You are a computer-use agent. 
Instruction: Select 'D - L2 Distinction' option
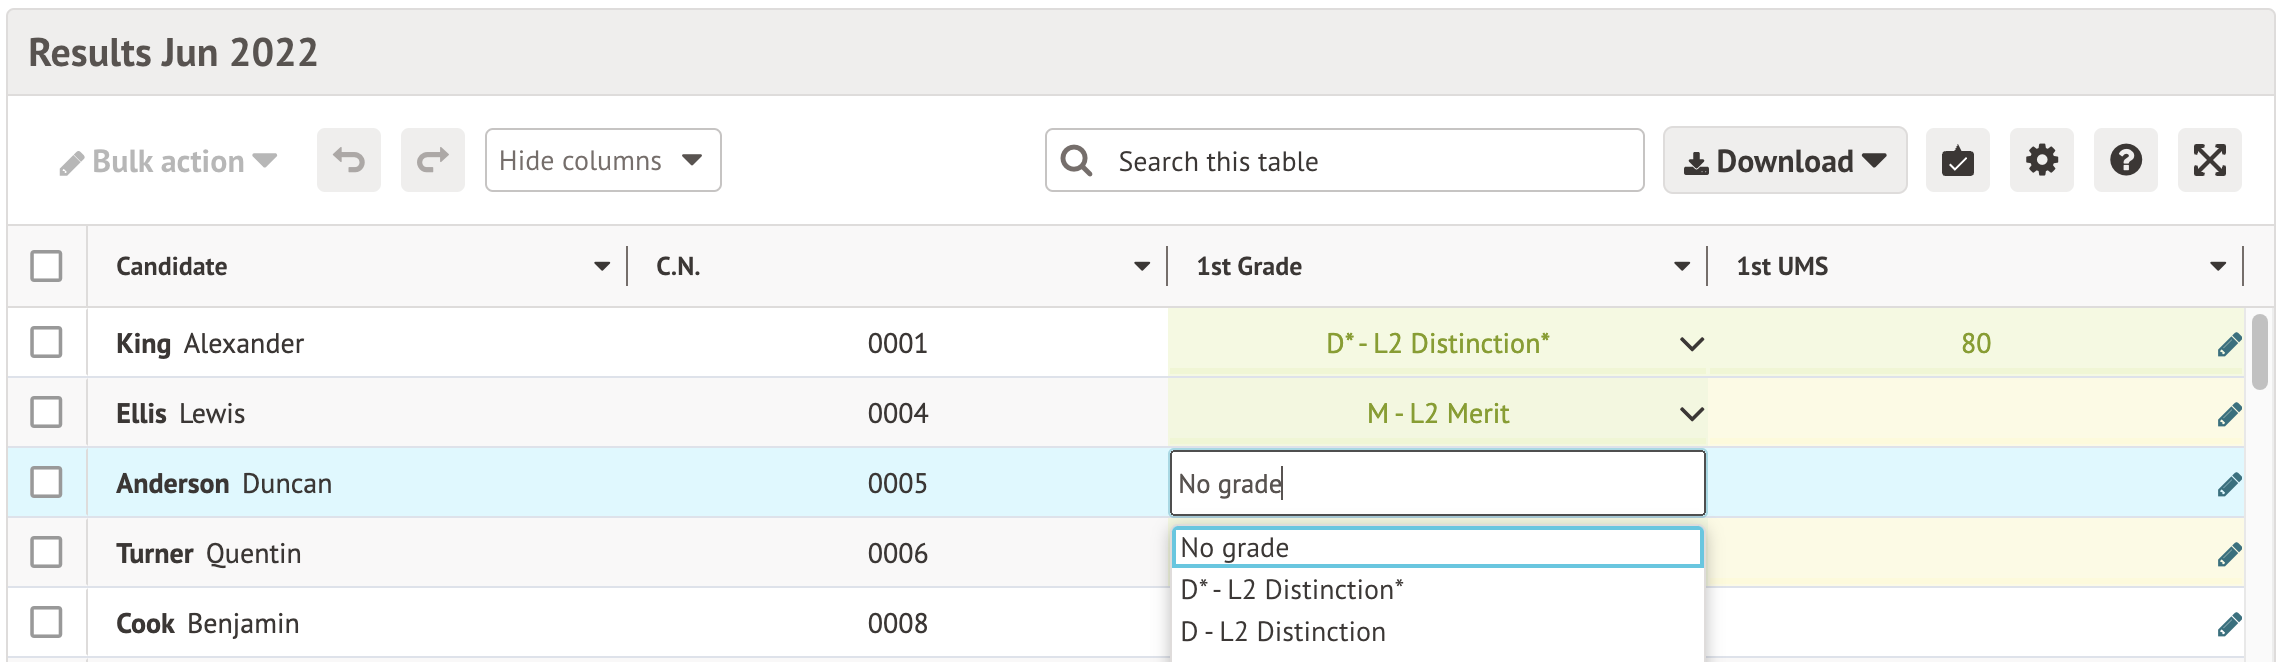(x=1283, y=632)
